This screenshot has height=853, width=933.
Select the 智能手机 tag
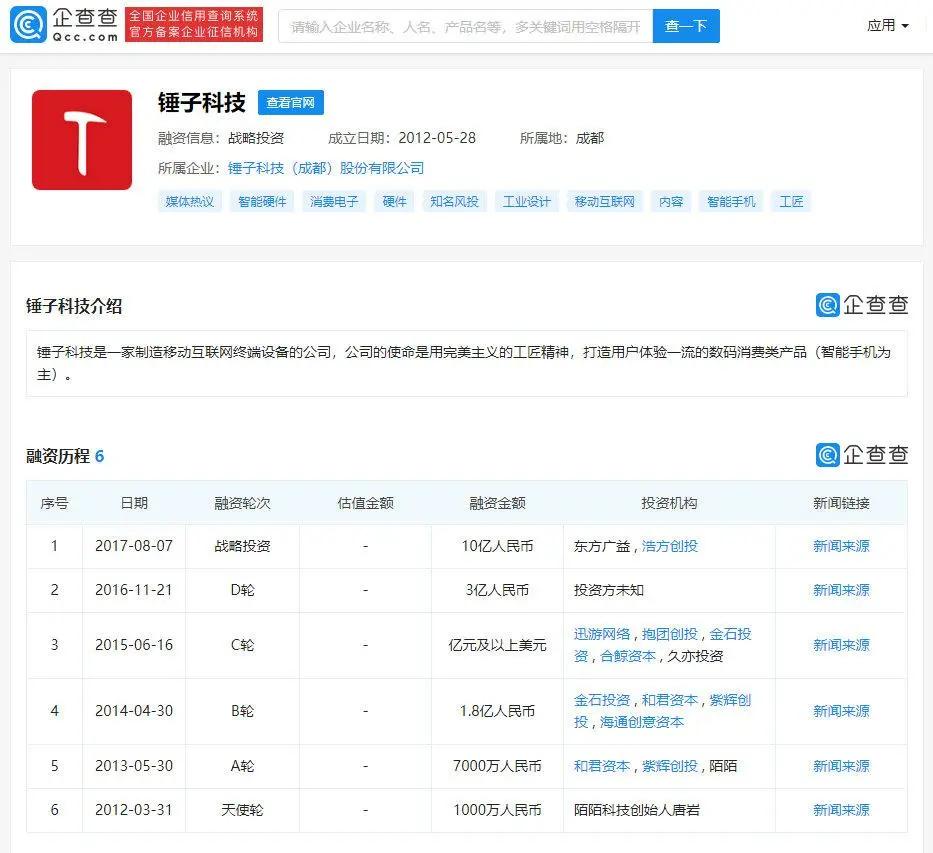tap(731, 201)
